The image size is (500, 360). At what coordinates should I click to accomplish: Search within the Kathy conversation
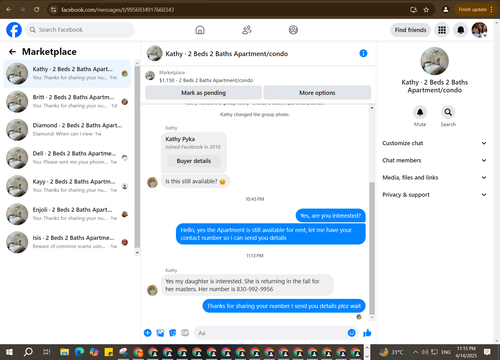point(448,112)
